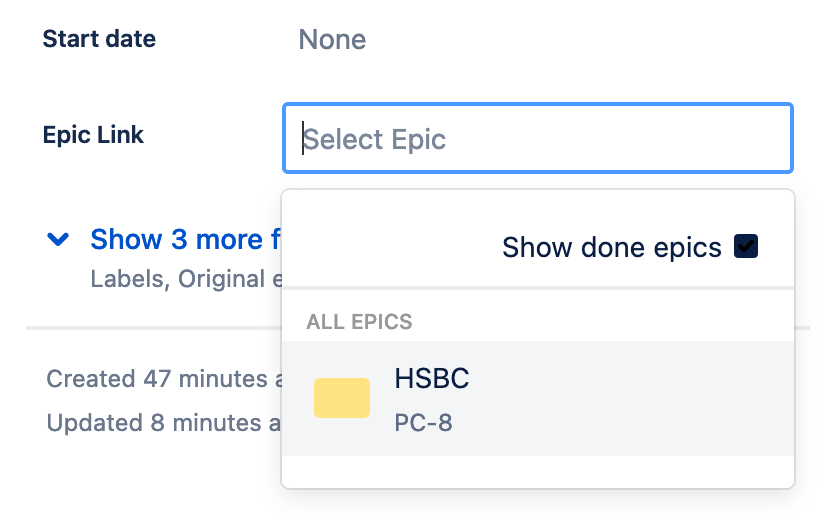Click empty area right of HSBC row

pyautogui.click(x=632, y=399)
